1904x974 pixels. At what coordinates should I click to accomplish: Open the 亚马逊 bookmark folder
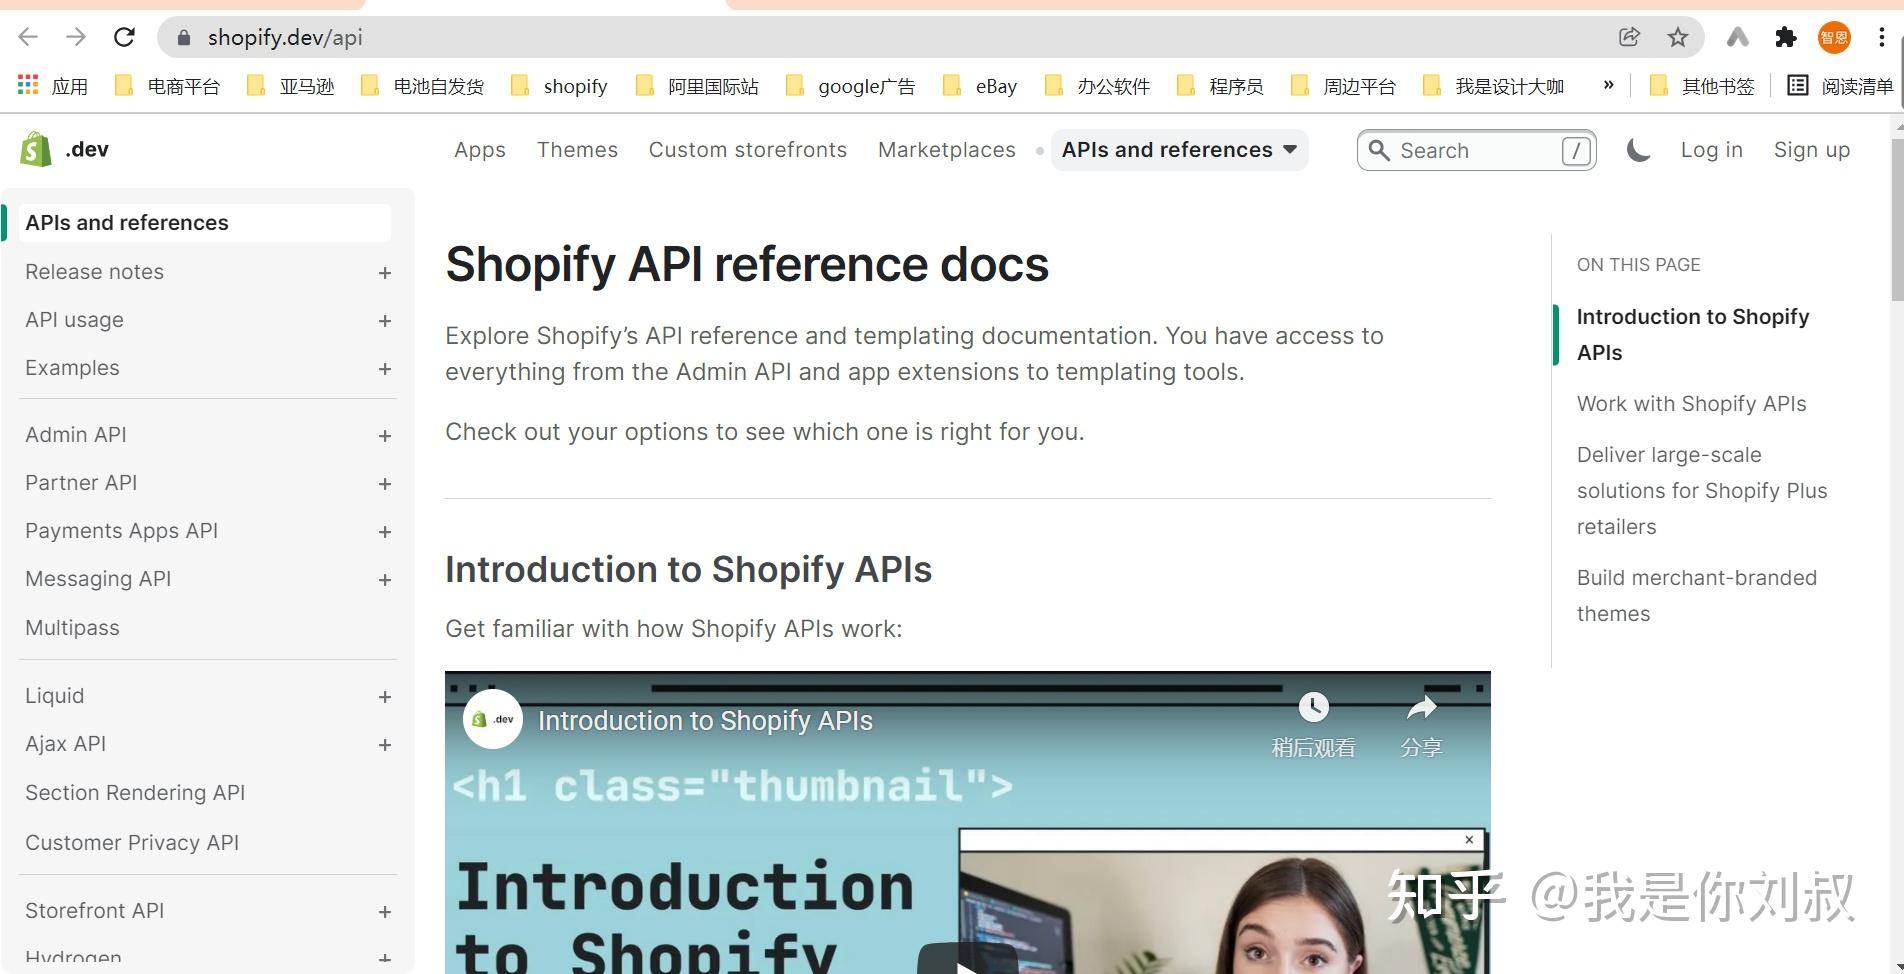tap(290, 86)
